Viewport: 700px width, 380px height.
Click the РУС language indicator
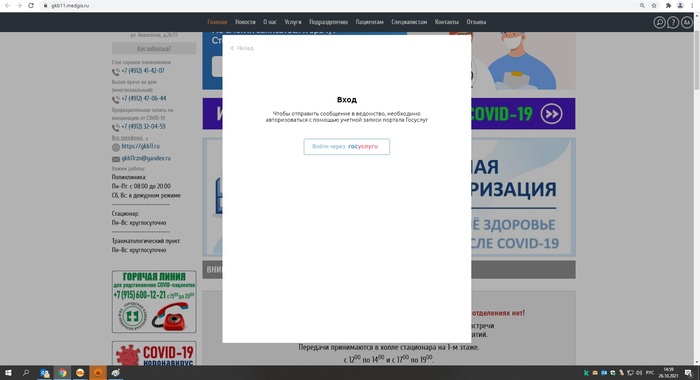650,373
